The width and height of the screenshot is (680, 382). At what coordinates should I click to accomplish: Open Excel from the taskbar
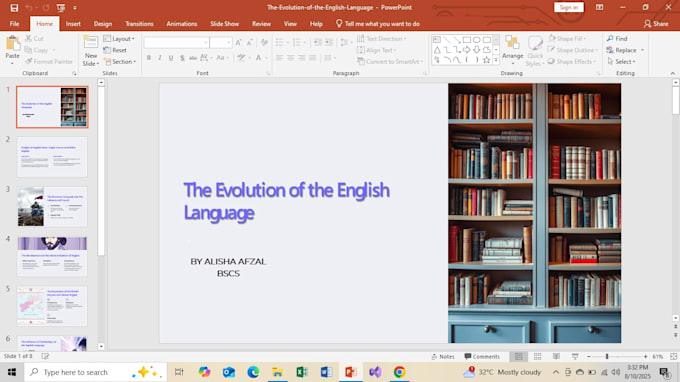pos(302,372)
